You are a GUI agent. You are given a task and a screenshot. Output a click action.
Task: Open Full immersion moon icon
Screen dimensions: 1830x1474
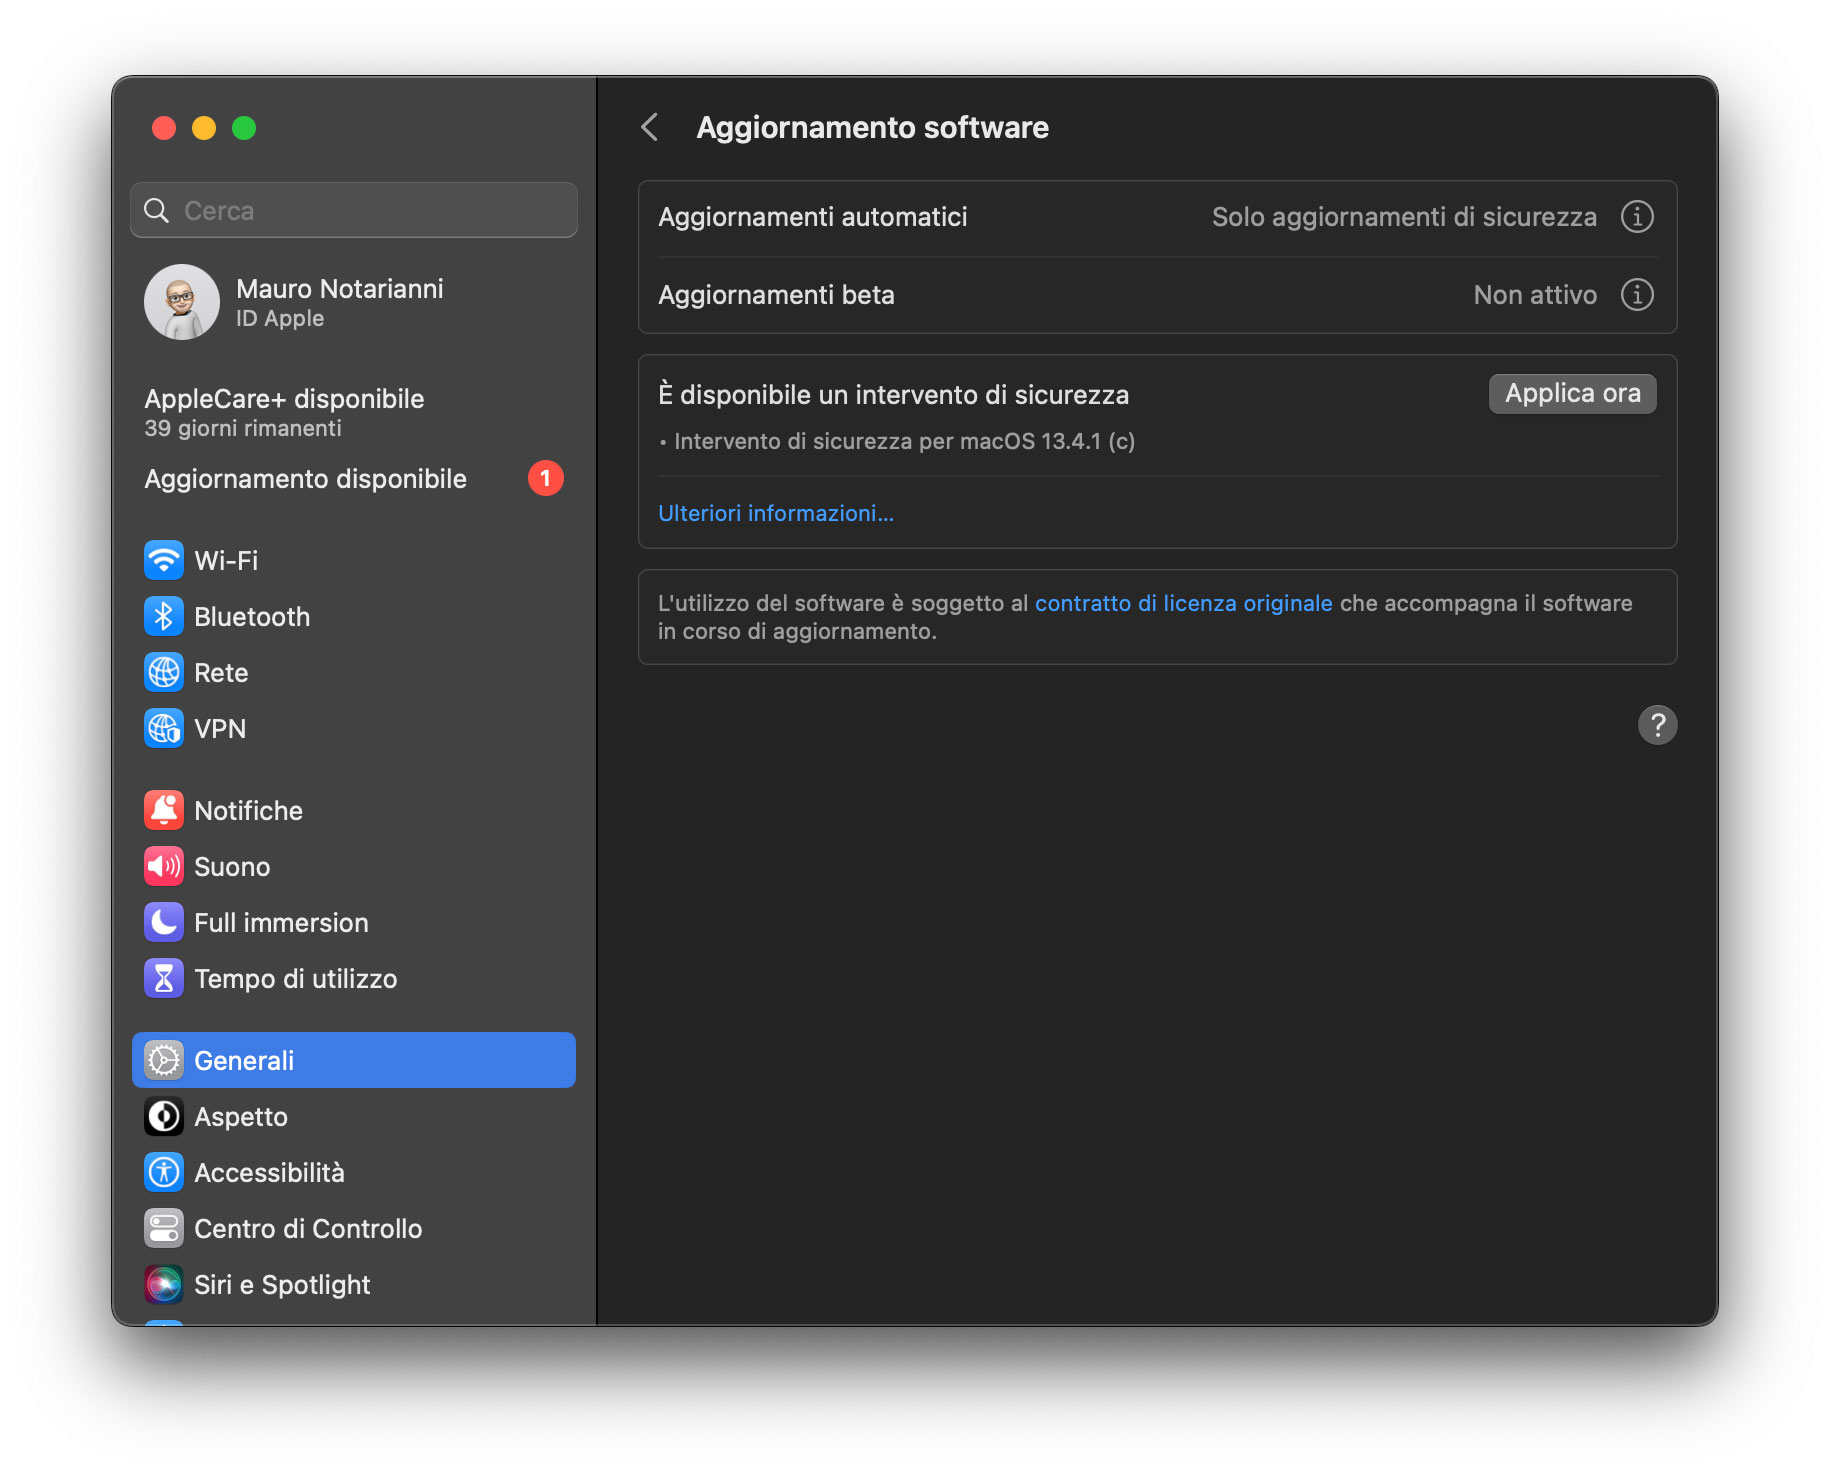point(164,922)
